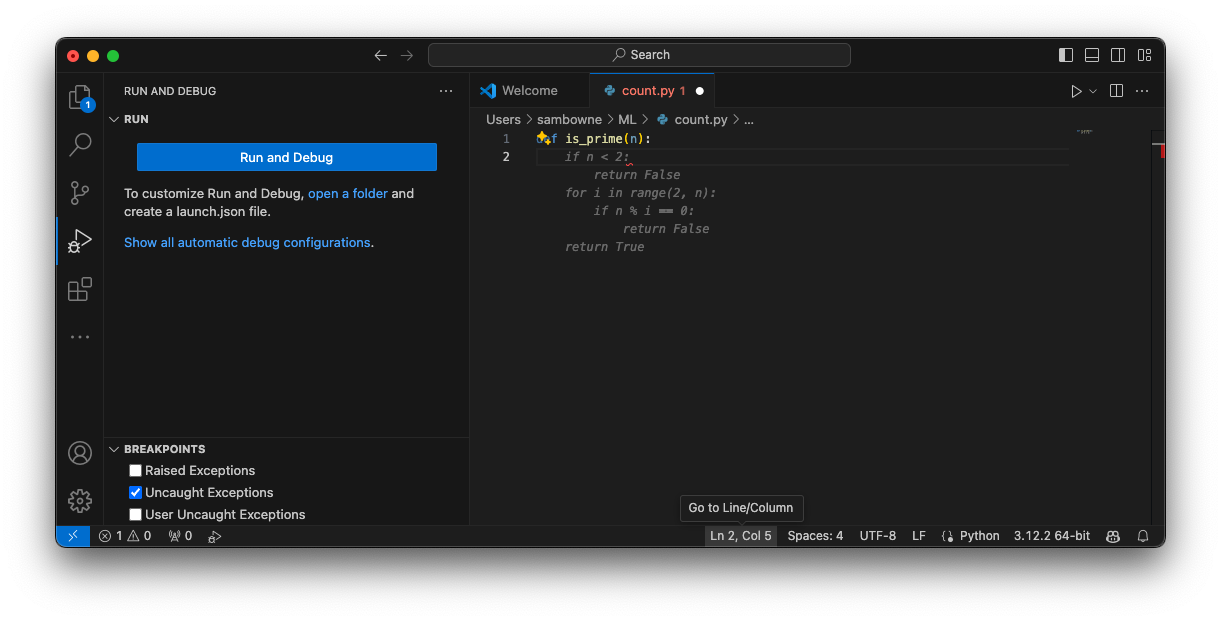Click the Search command center field
Screen dimensions: 1221x621
[x=639, y=55]
